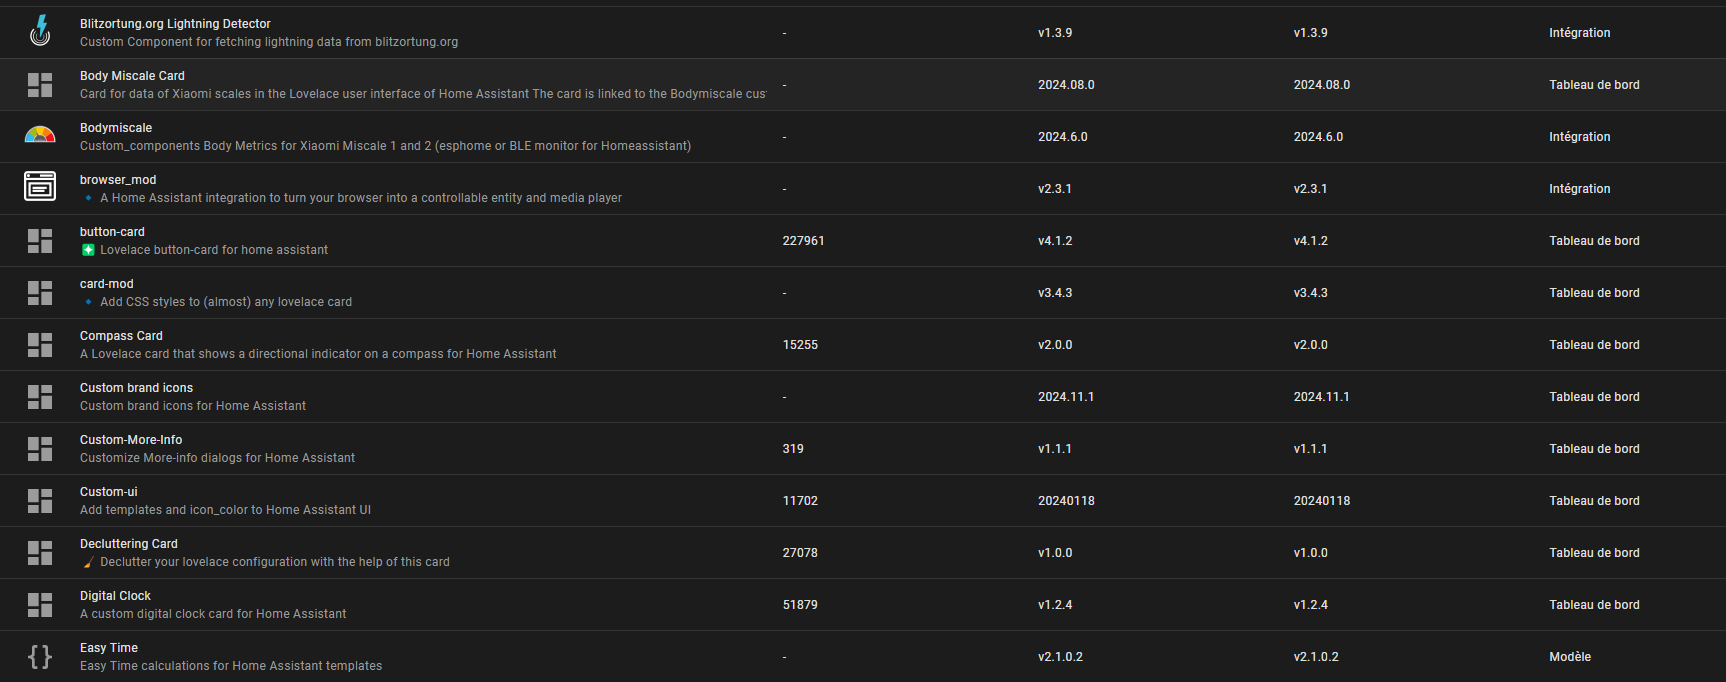Open the card-mod repository name
Viewport: 1726px width, 682px height.
[x=106, y=284]
